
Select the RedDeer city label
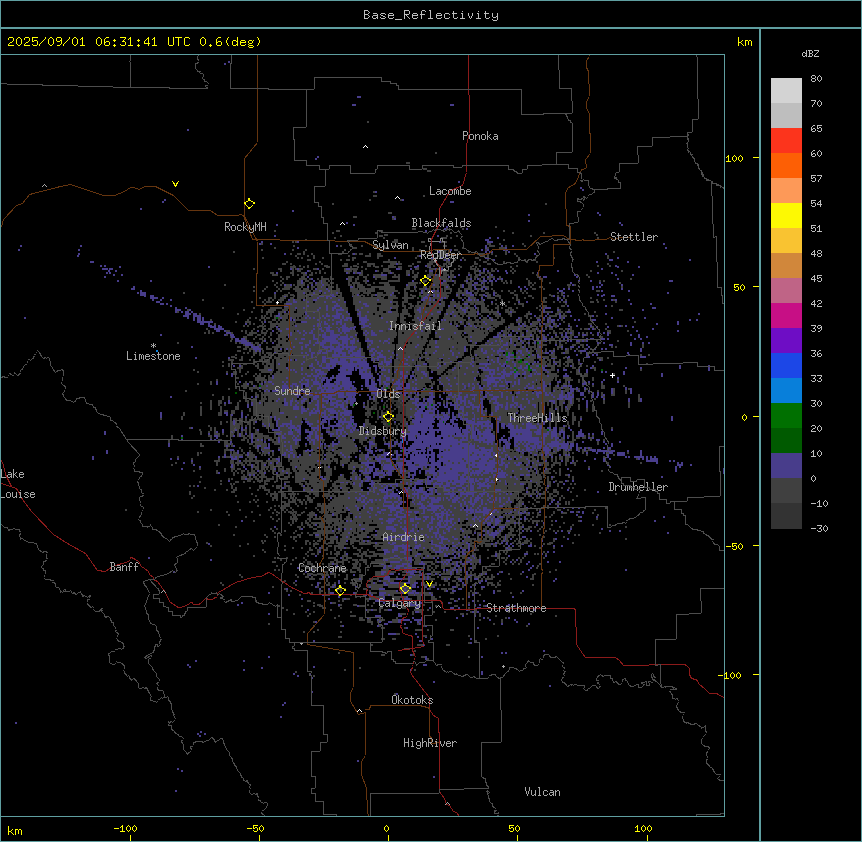pyautogui.click(x=440, y=254)
